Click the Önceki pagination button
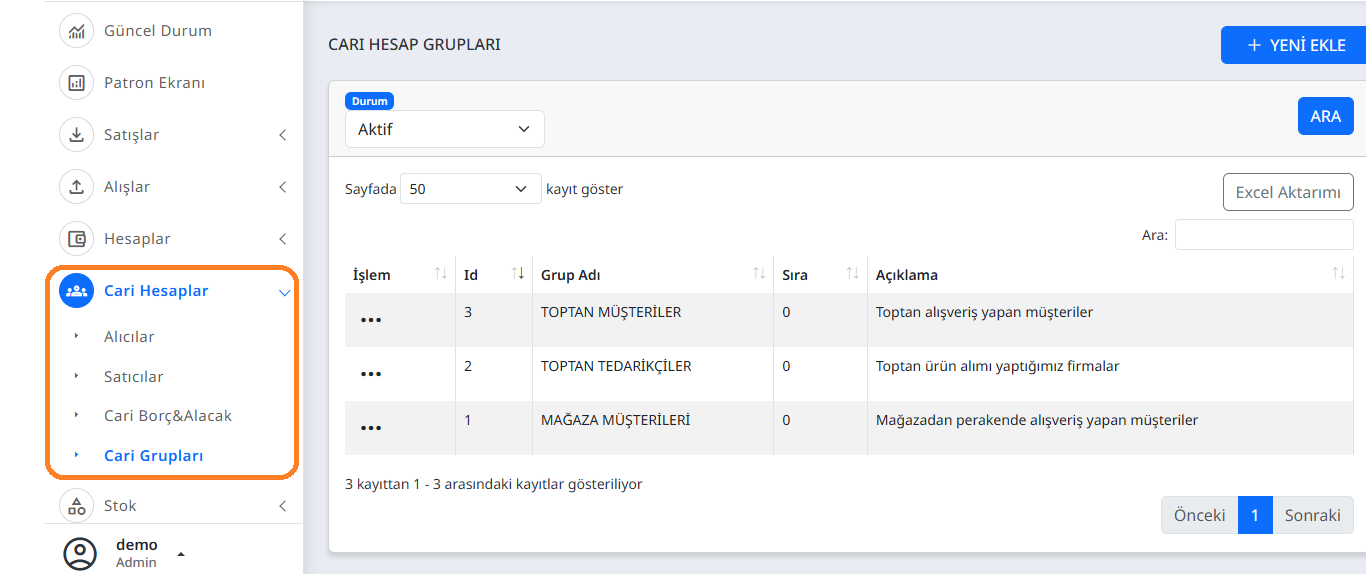 click(1200, 515)
